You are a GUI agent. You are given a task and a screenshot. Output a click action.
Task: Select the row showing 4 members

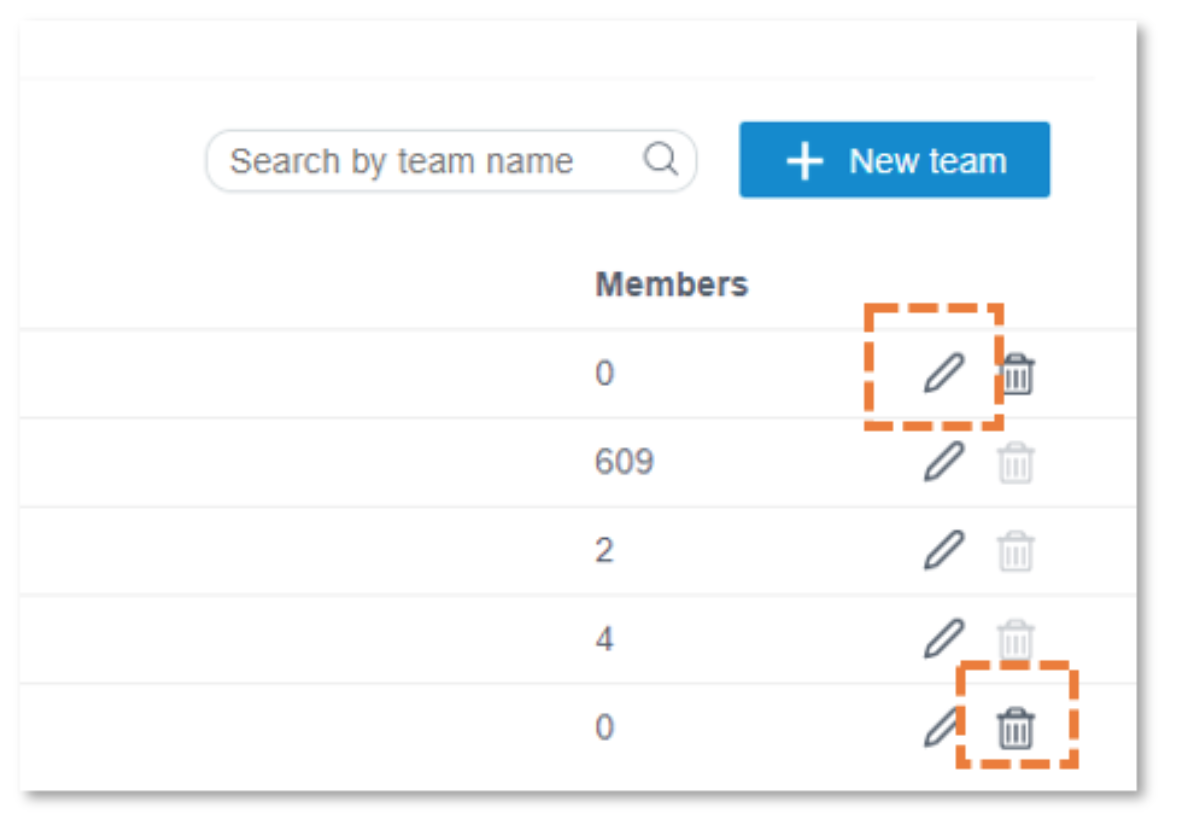coord(578,639)
